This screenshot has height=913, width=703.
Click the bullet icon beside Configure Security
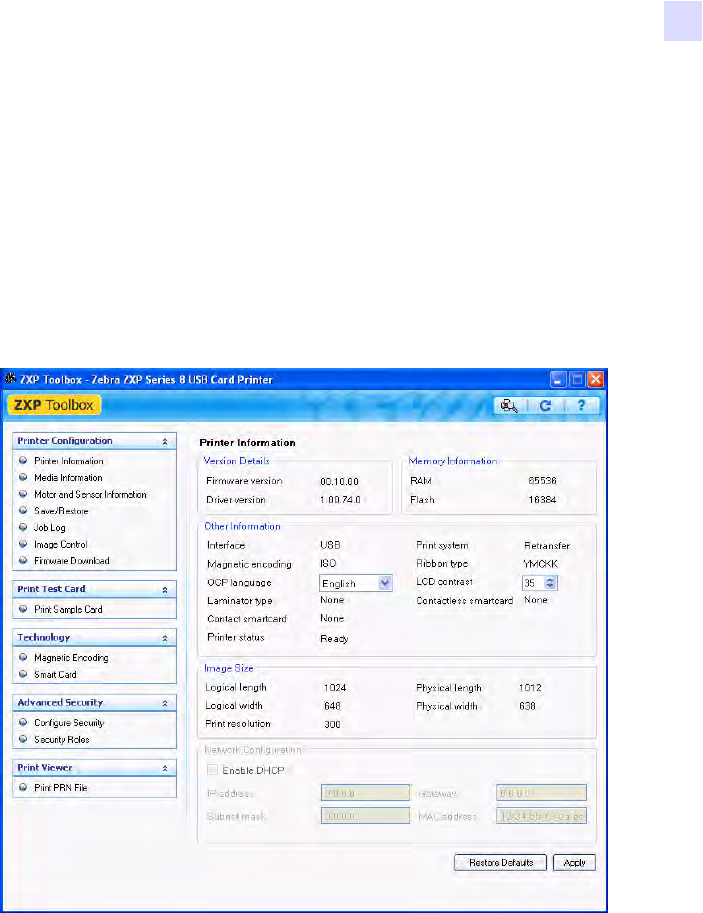click(23, 722)
